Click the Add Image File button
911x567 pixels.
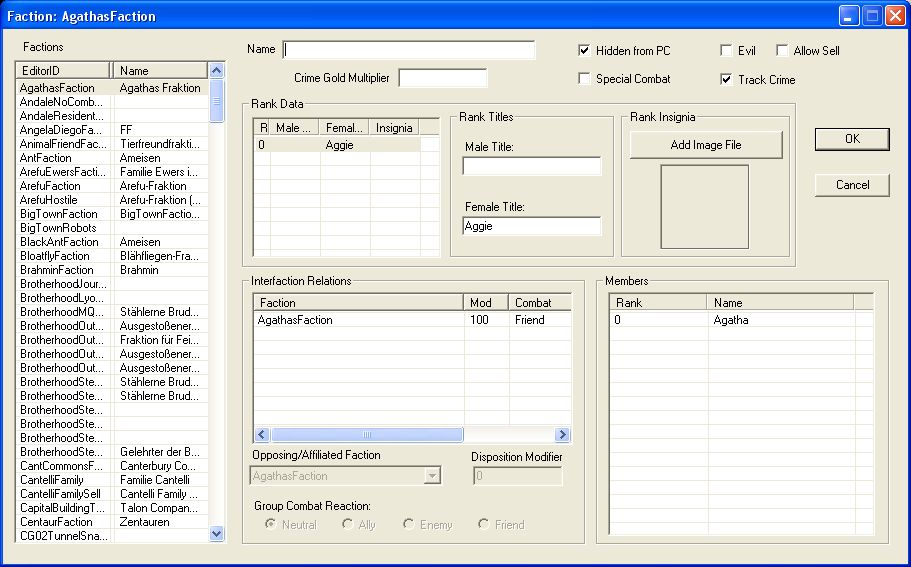pos(706,145)
